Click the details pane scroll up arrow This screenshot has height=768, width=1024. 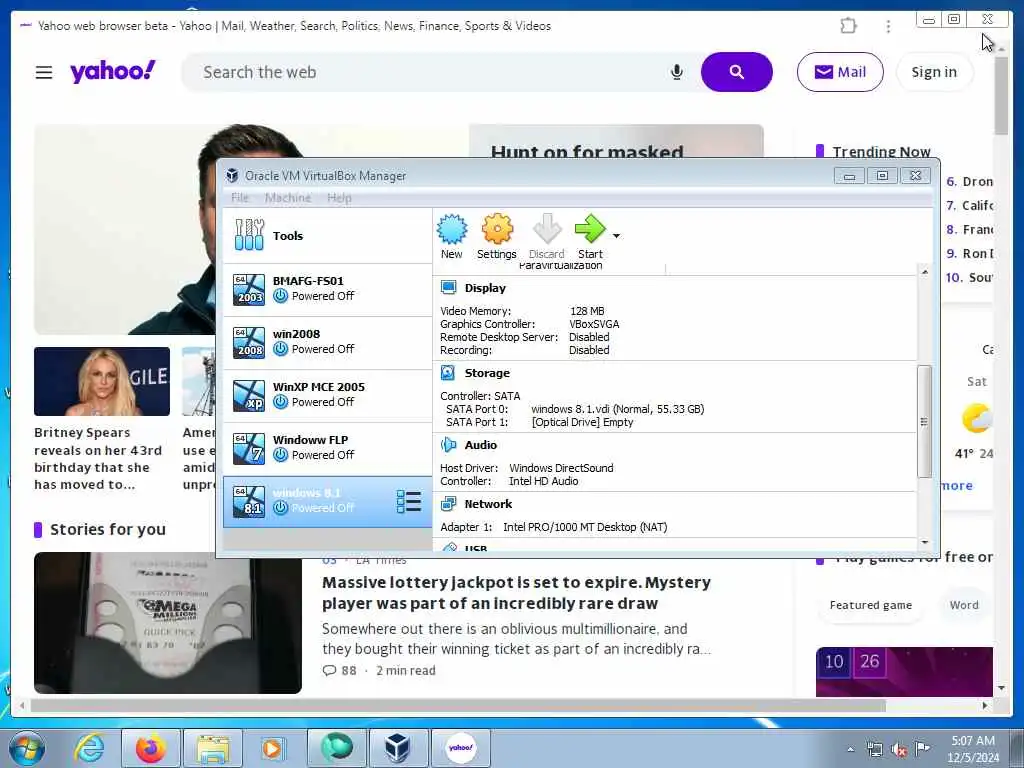click(x=924, y=272)
